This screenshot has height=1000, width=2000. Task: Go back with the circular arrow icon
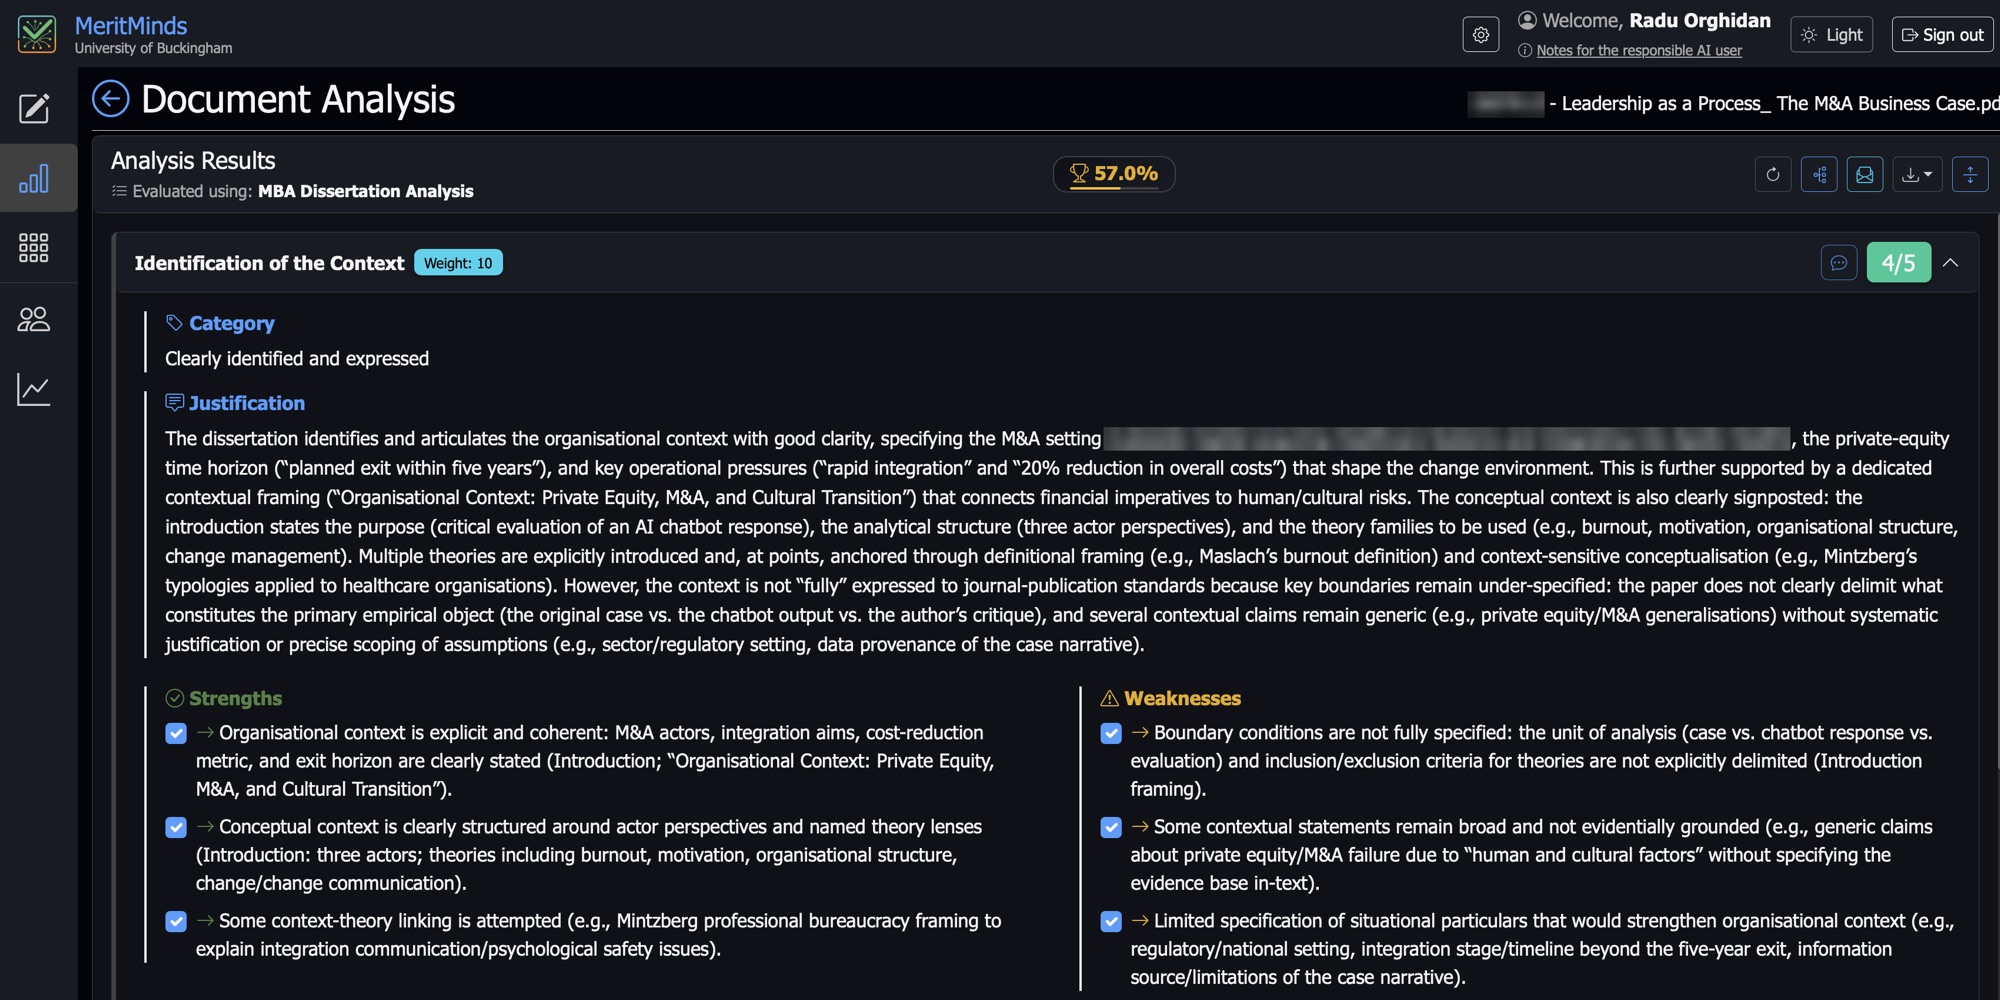[111, 99]
